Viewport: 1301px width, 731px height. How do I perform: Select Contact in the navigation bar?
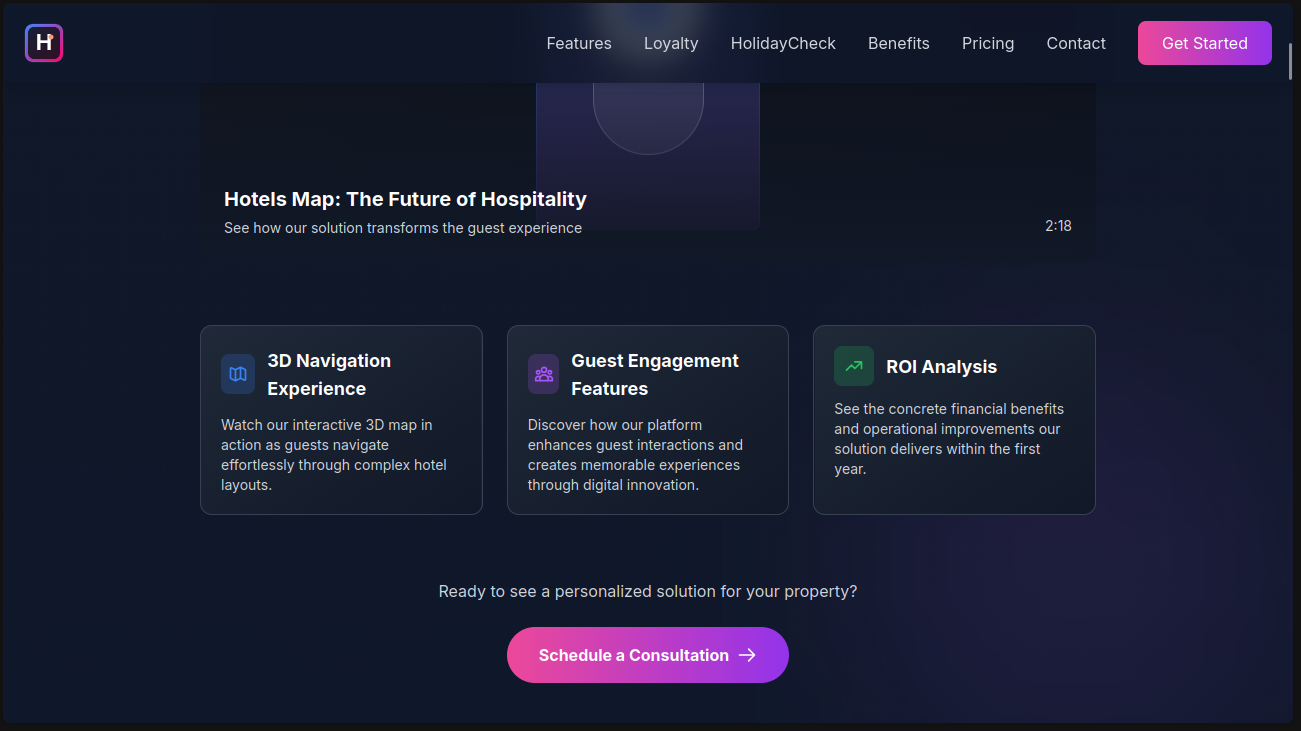pos(1076,43)
